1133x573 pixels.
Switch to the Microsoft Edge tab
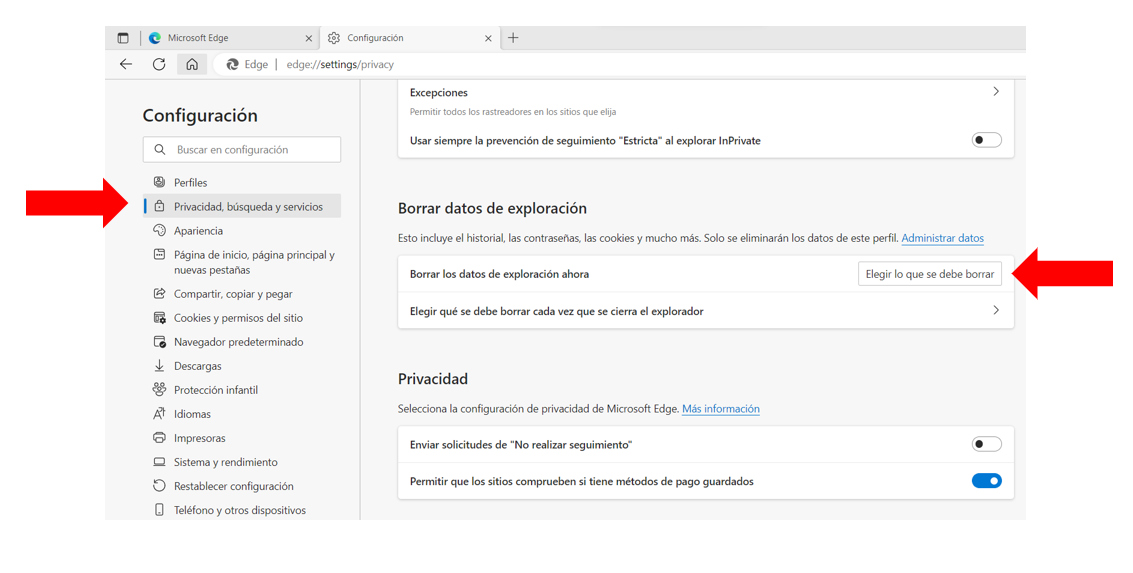pyautogui.click(x=230, y=38)
